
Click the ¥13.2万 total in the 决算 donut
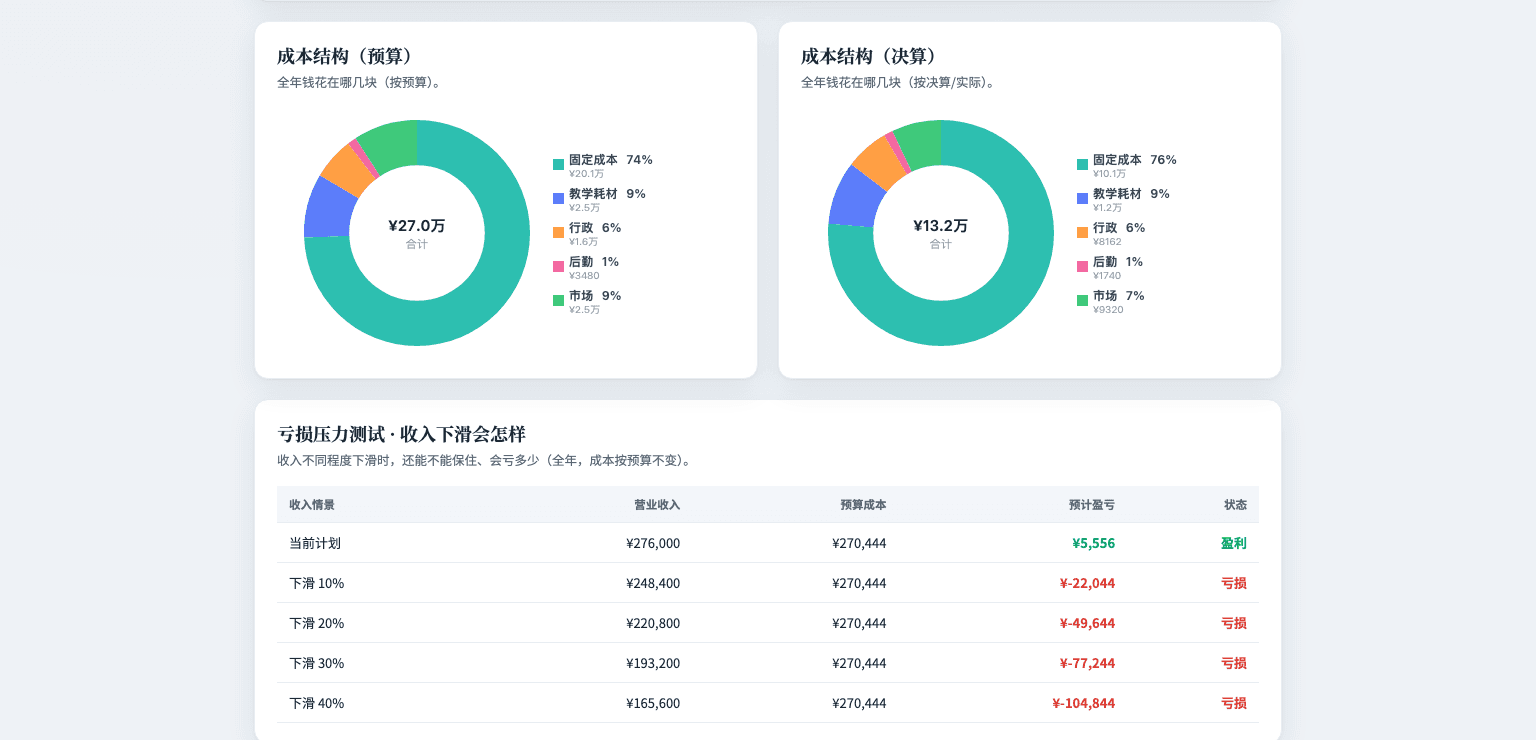click(x=941, y=226)
